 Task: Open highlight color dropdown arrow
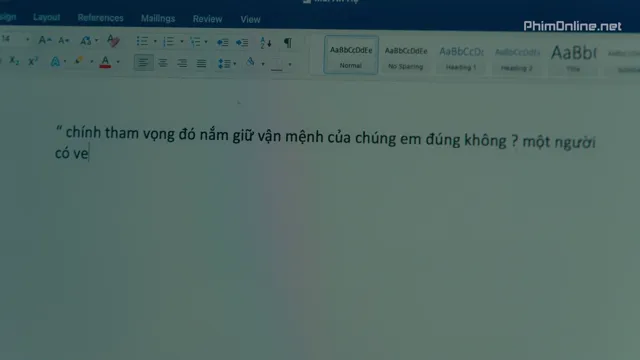coord(91,62)
